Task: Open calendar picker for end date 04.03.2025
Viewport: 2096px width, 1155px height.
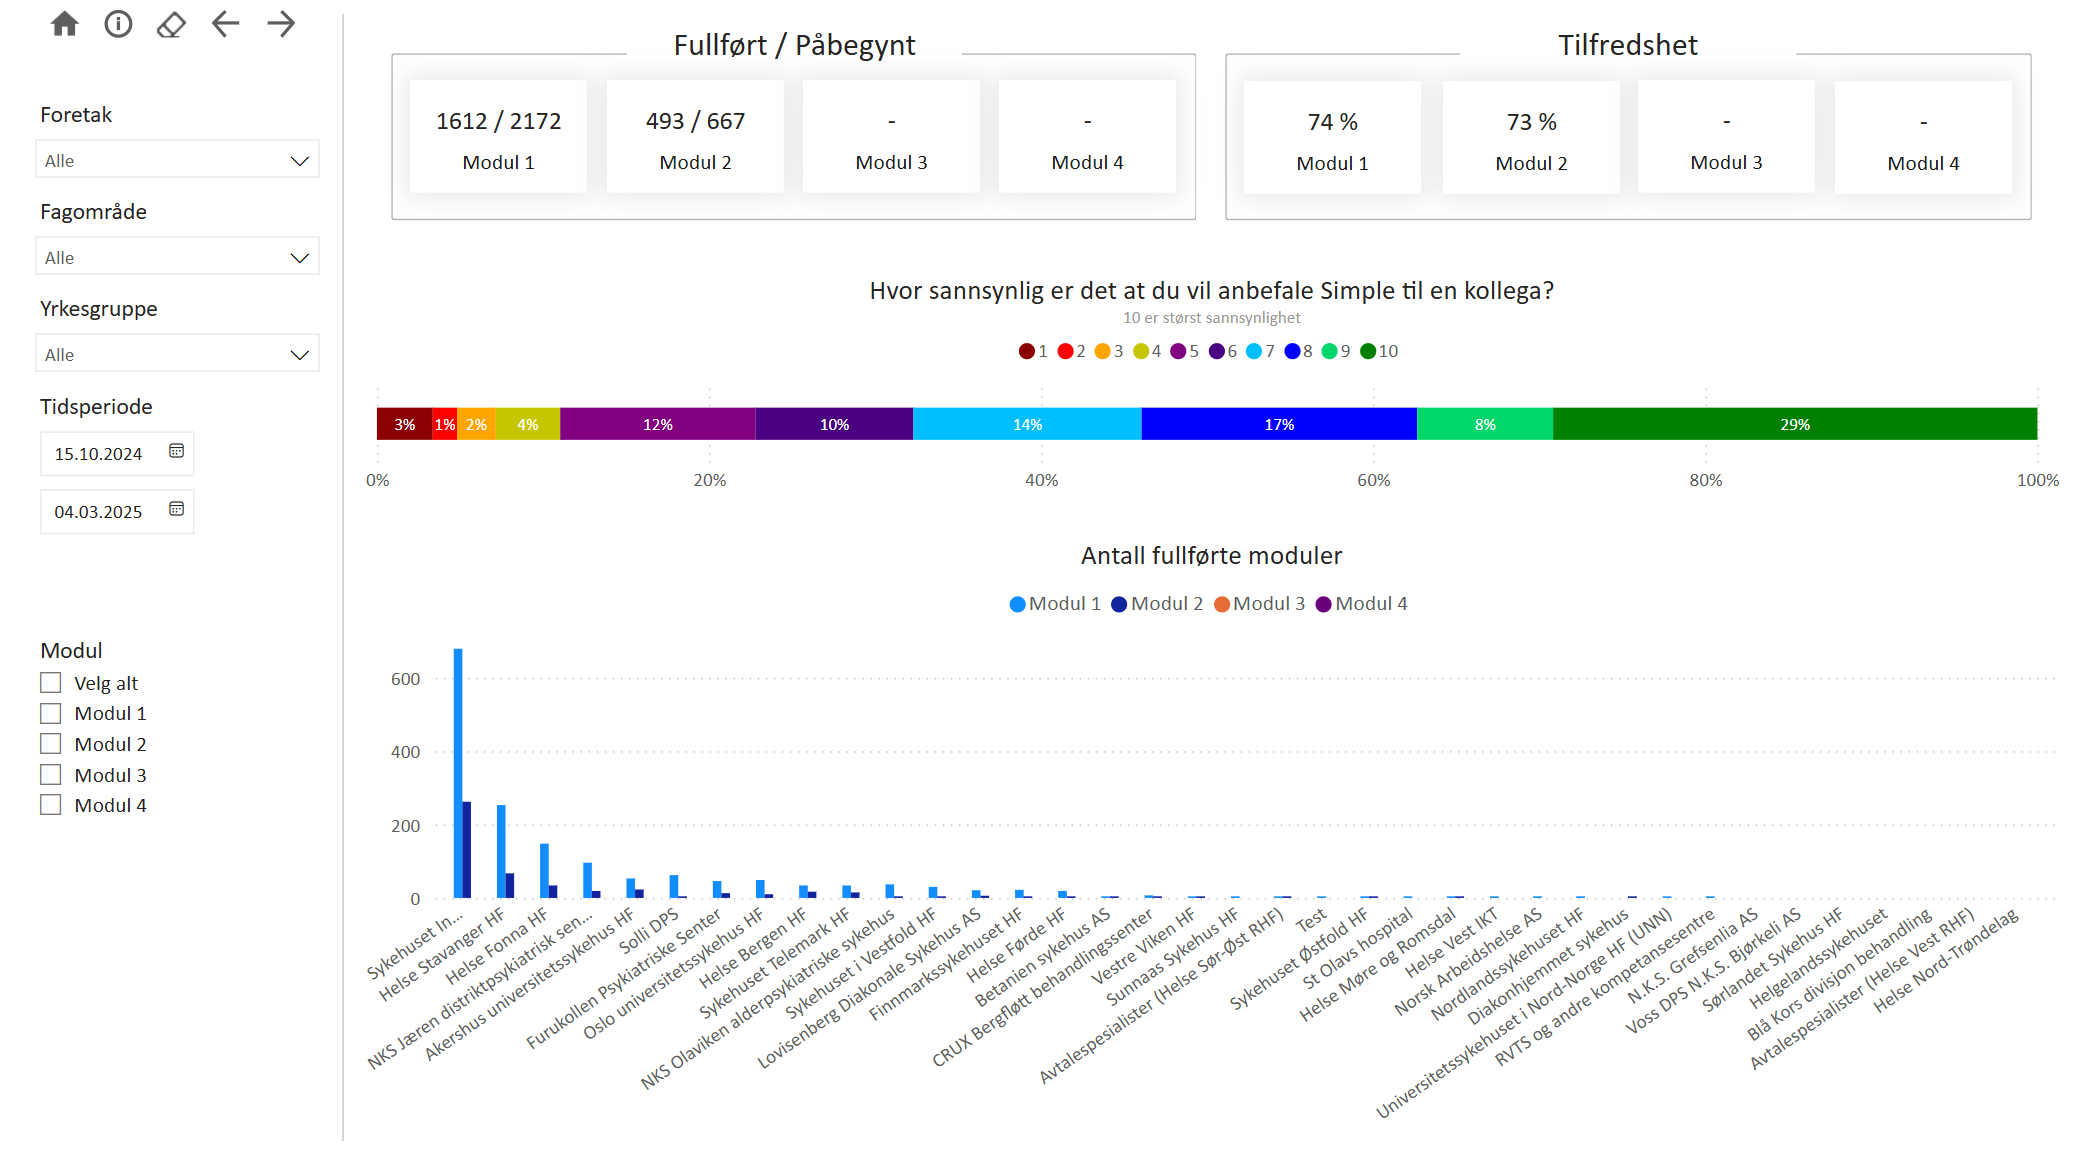Action: pyautogui.click(x=176, y=510)
